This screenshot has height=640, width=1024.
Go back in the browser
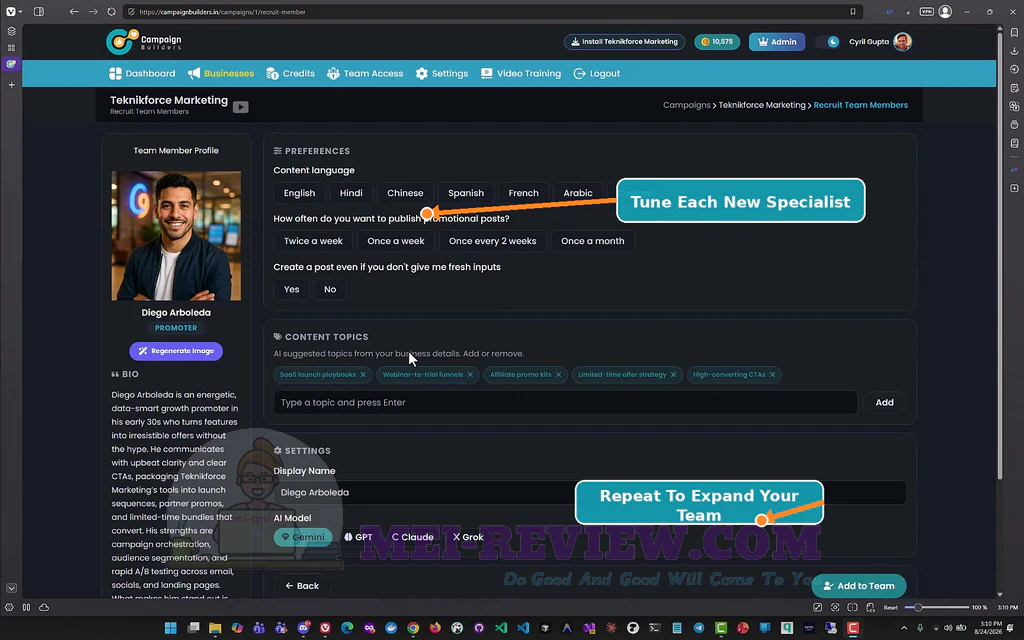pos(74,12)
